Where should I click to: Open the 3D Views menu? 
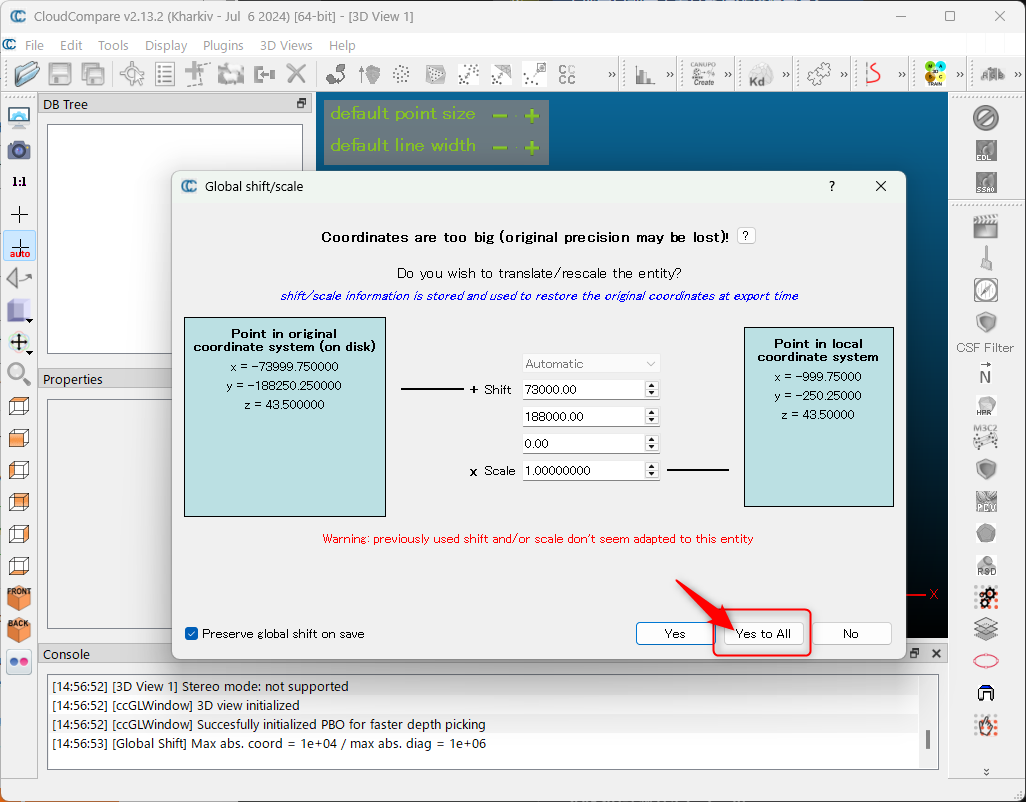[x=286, y=45]
